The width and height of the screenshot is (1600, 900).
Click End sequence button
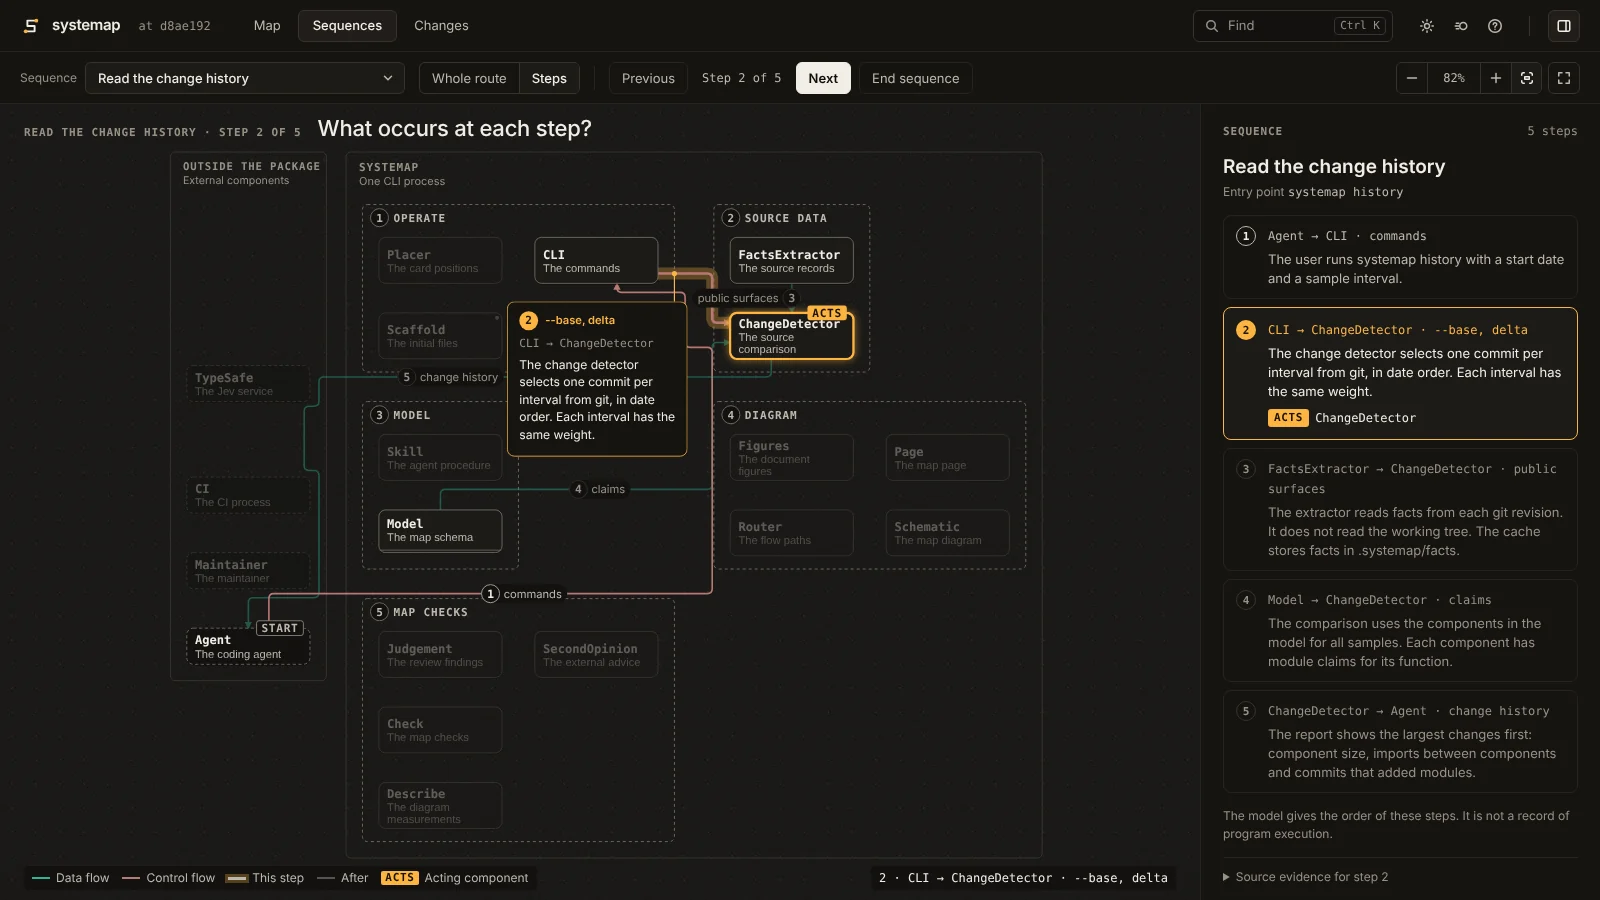[x=915, y=78]
